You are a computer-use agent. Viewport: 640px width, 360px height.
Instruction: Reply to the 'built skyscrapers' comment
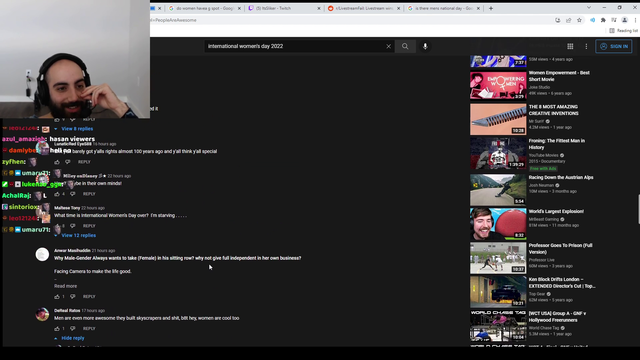click(x=89, y=329)
